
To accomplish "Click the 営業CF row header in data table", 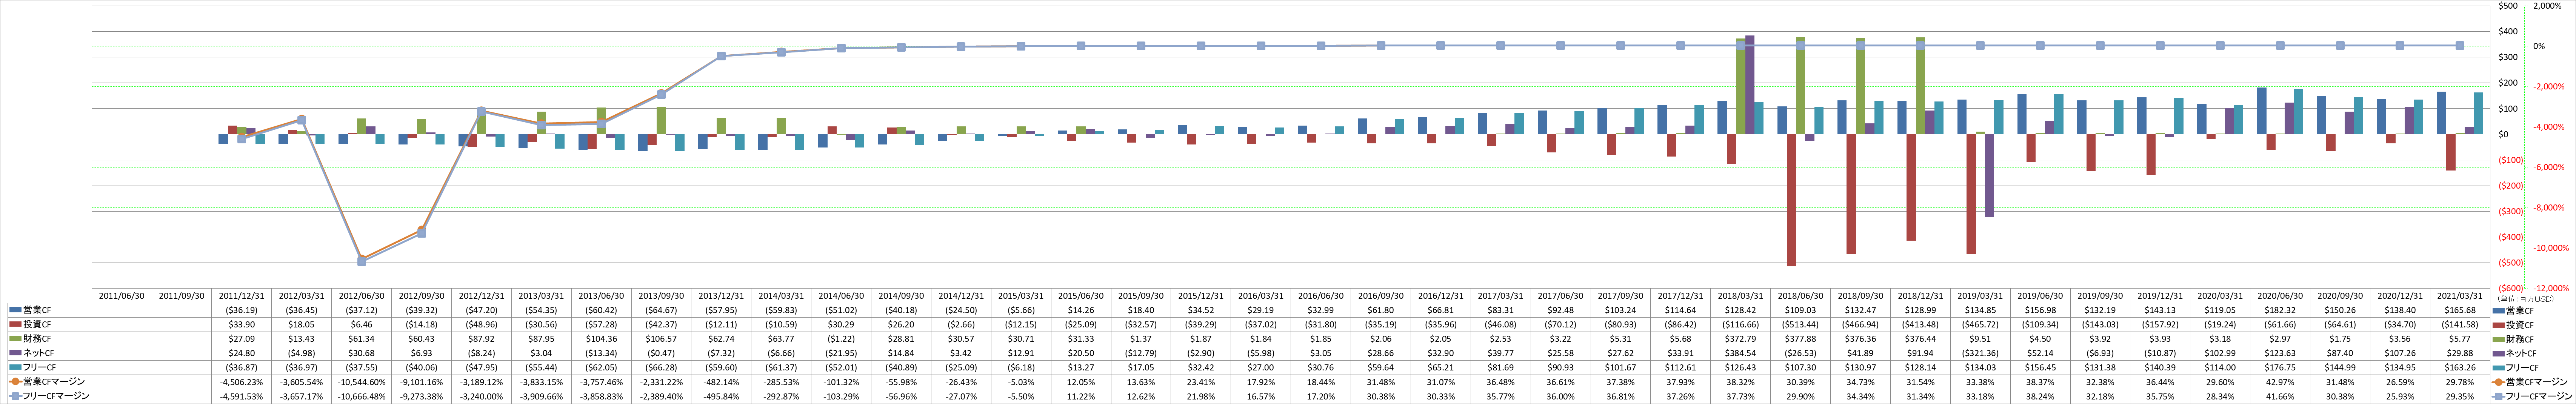I will (50, 310).
